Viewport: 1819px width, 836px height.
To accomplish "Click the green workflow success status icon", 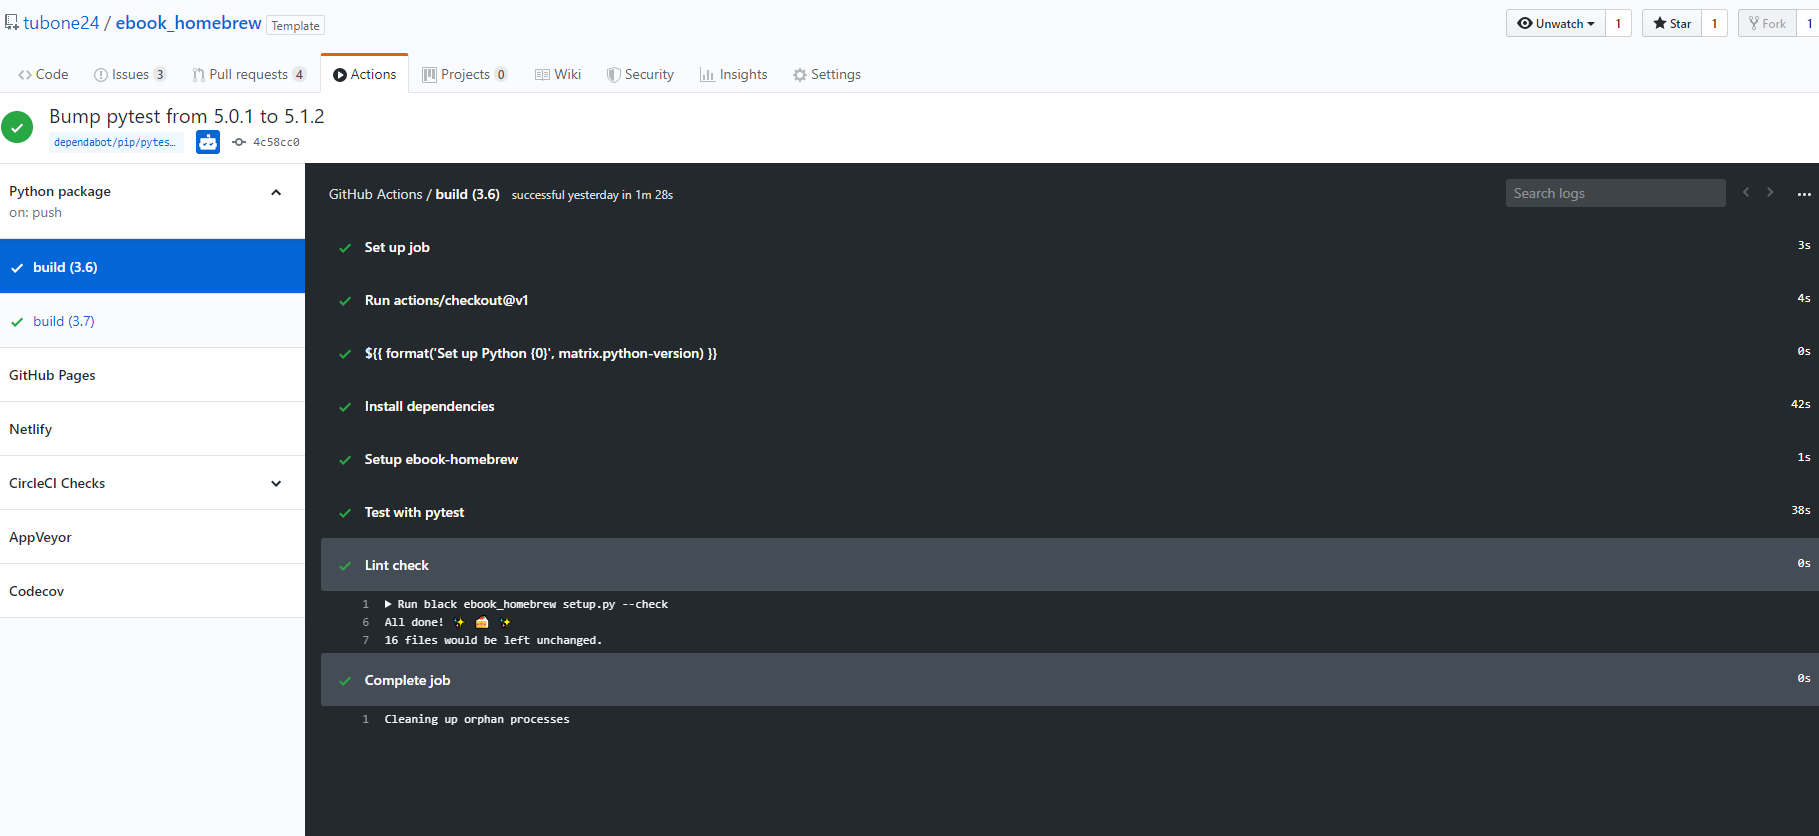I will (x=17, y=128).
